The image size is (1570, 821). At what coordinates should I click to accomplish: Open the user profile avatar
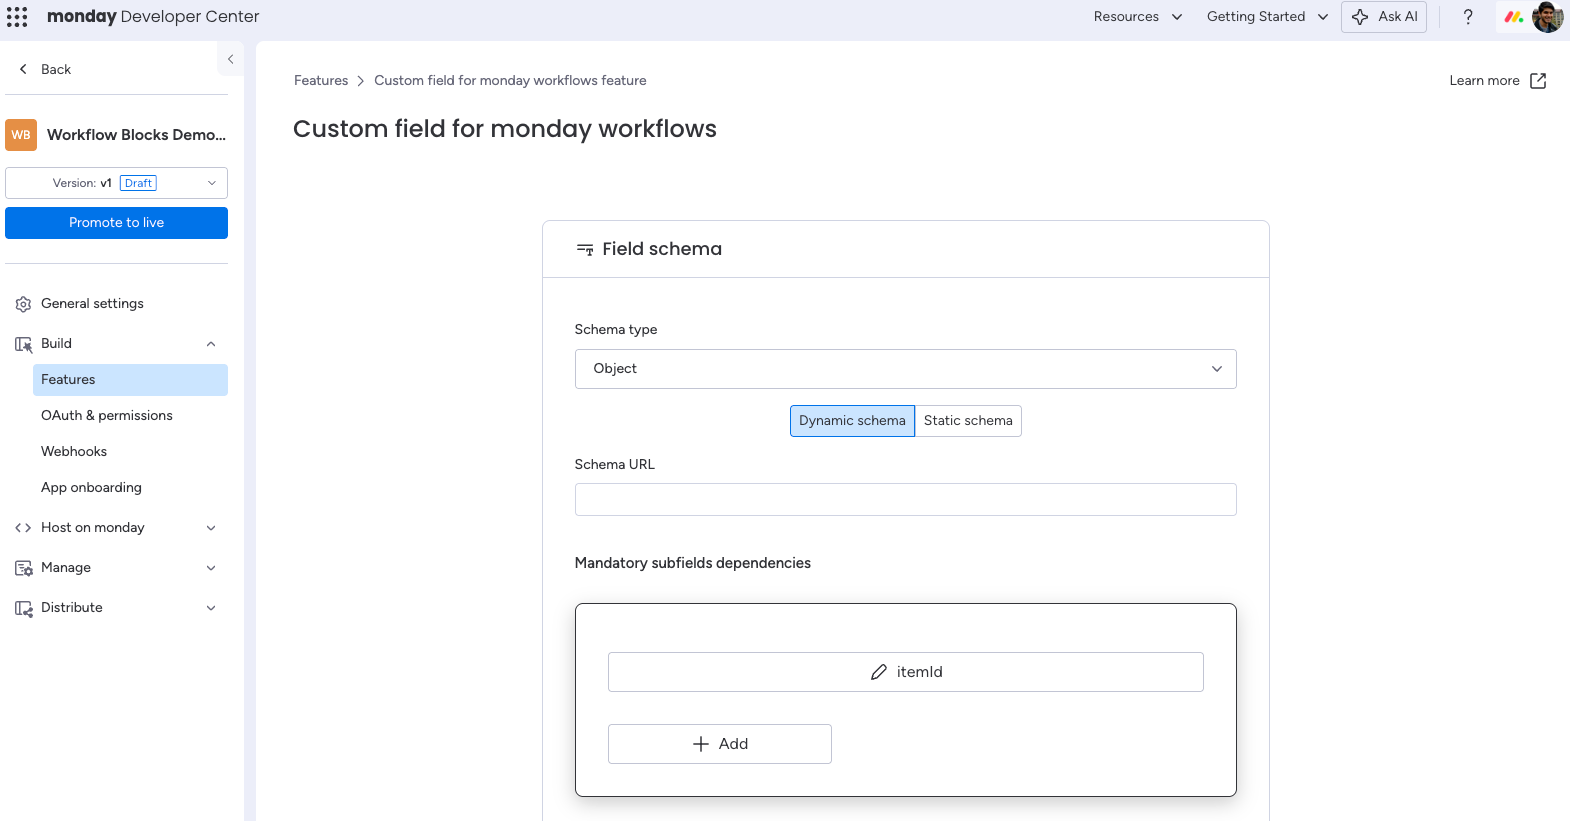click(x=1547, y=17)
